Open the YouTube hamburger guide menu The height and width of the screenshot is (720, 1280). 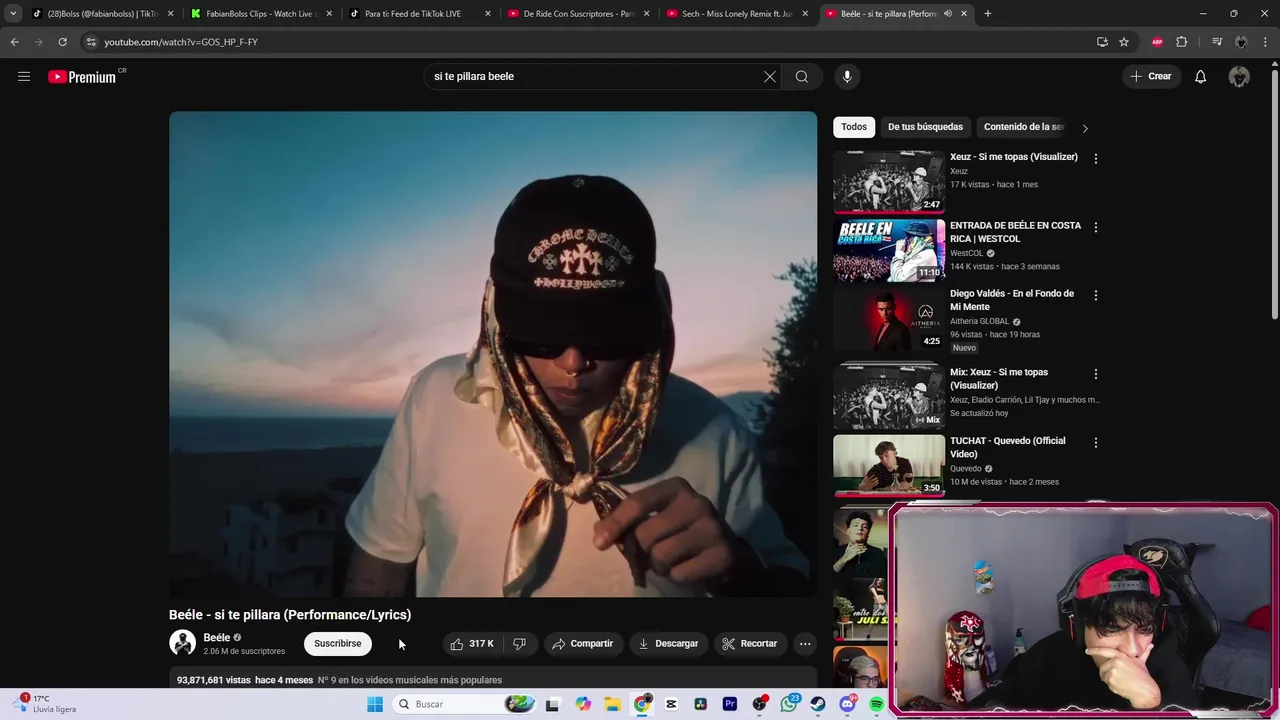click(x=24, y=76)
